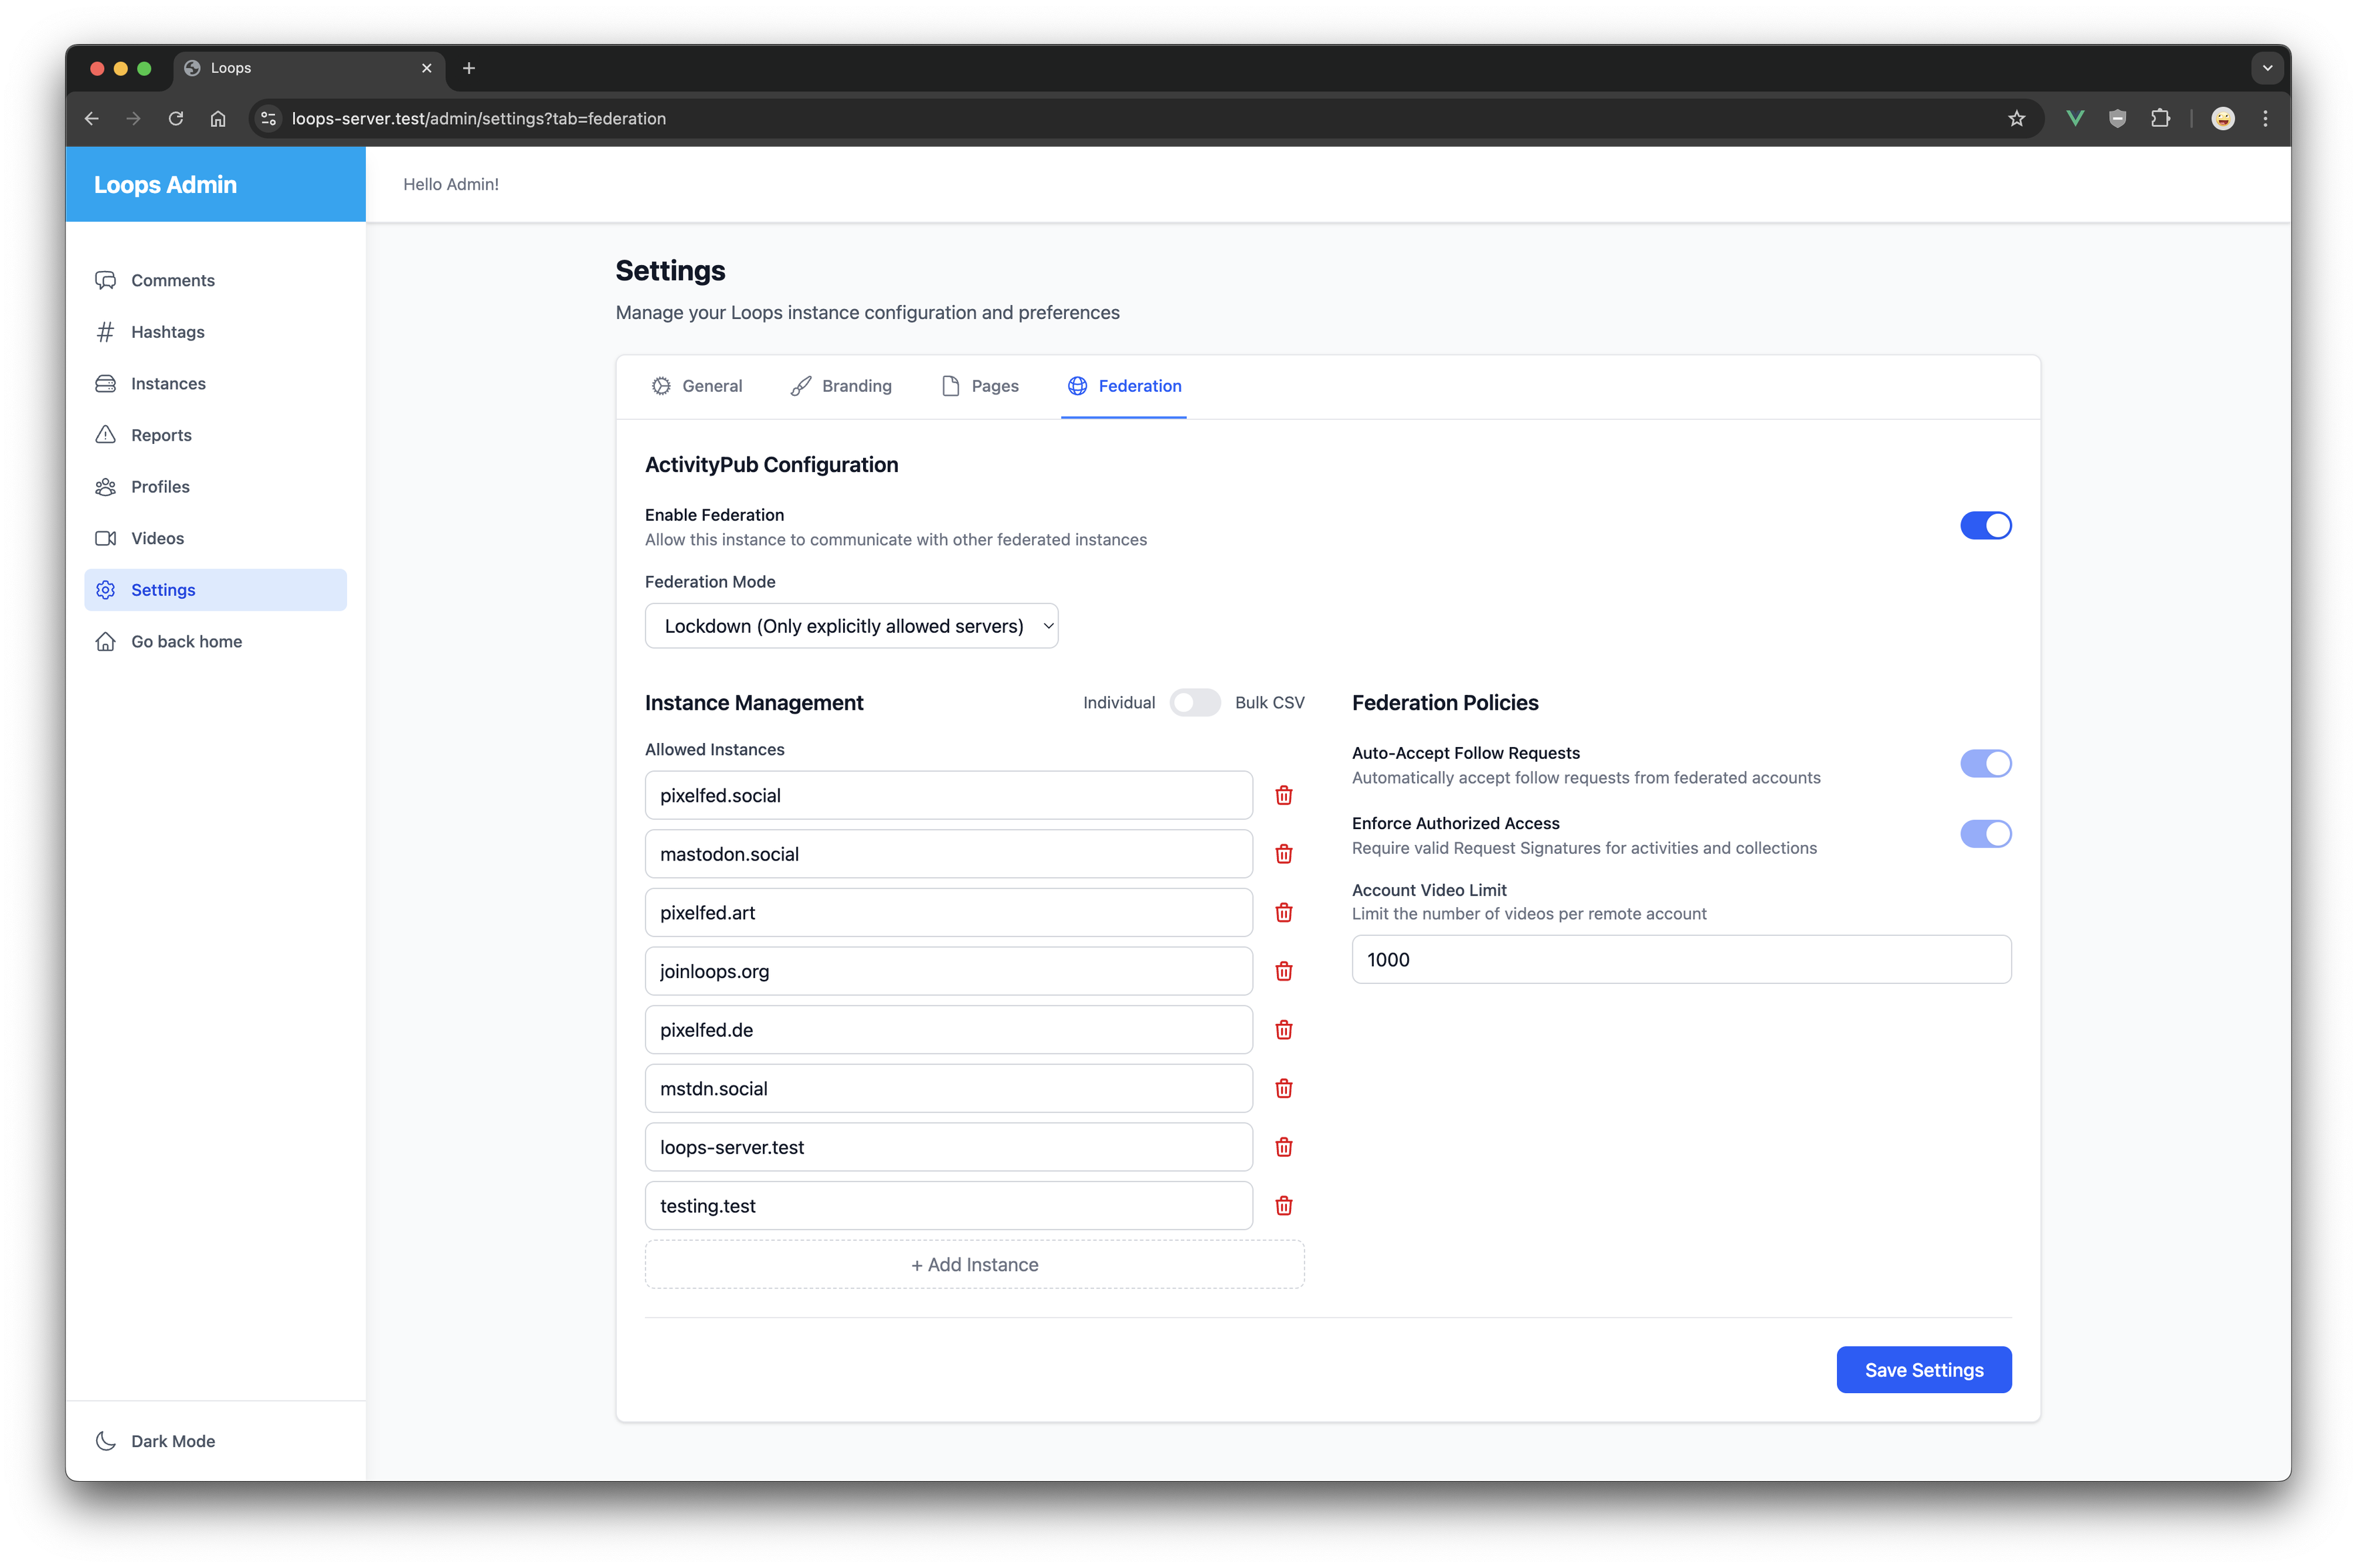
Task: Click trash icon next to joinloops.org
Action: 1284,971
